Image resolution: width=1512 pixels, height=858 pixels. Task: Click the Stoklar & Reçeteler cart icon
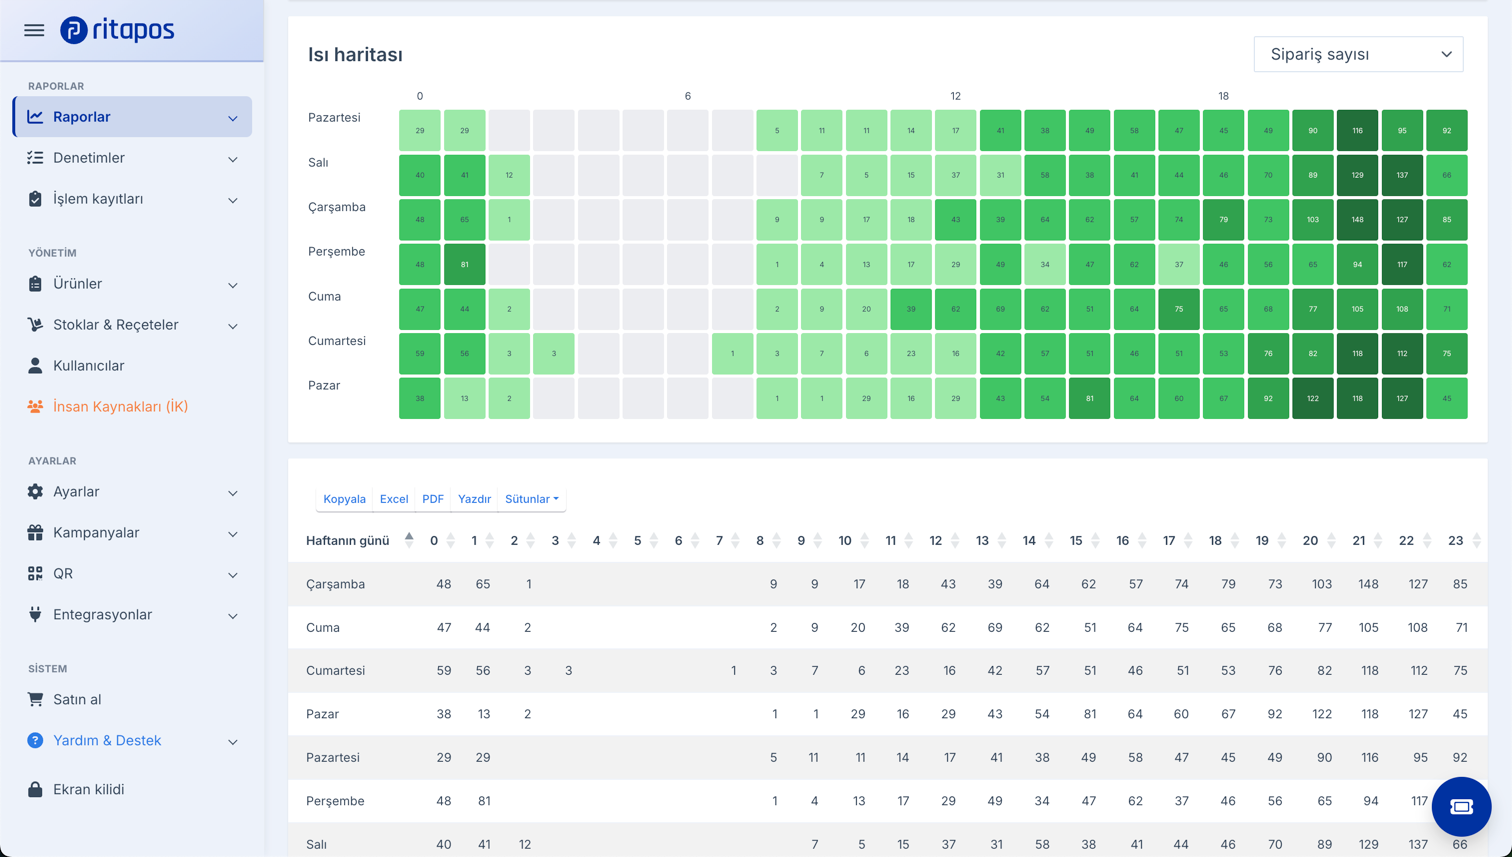click(x=35, y=325)
